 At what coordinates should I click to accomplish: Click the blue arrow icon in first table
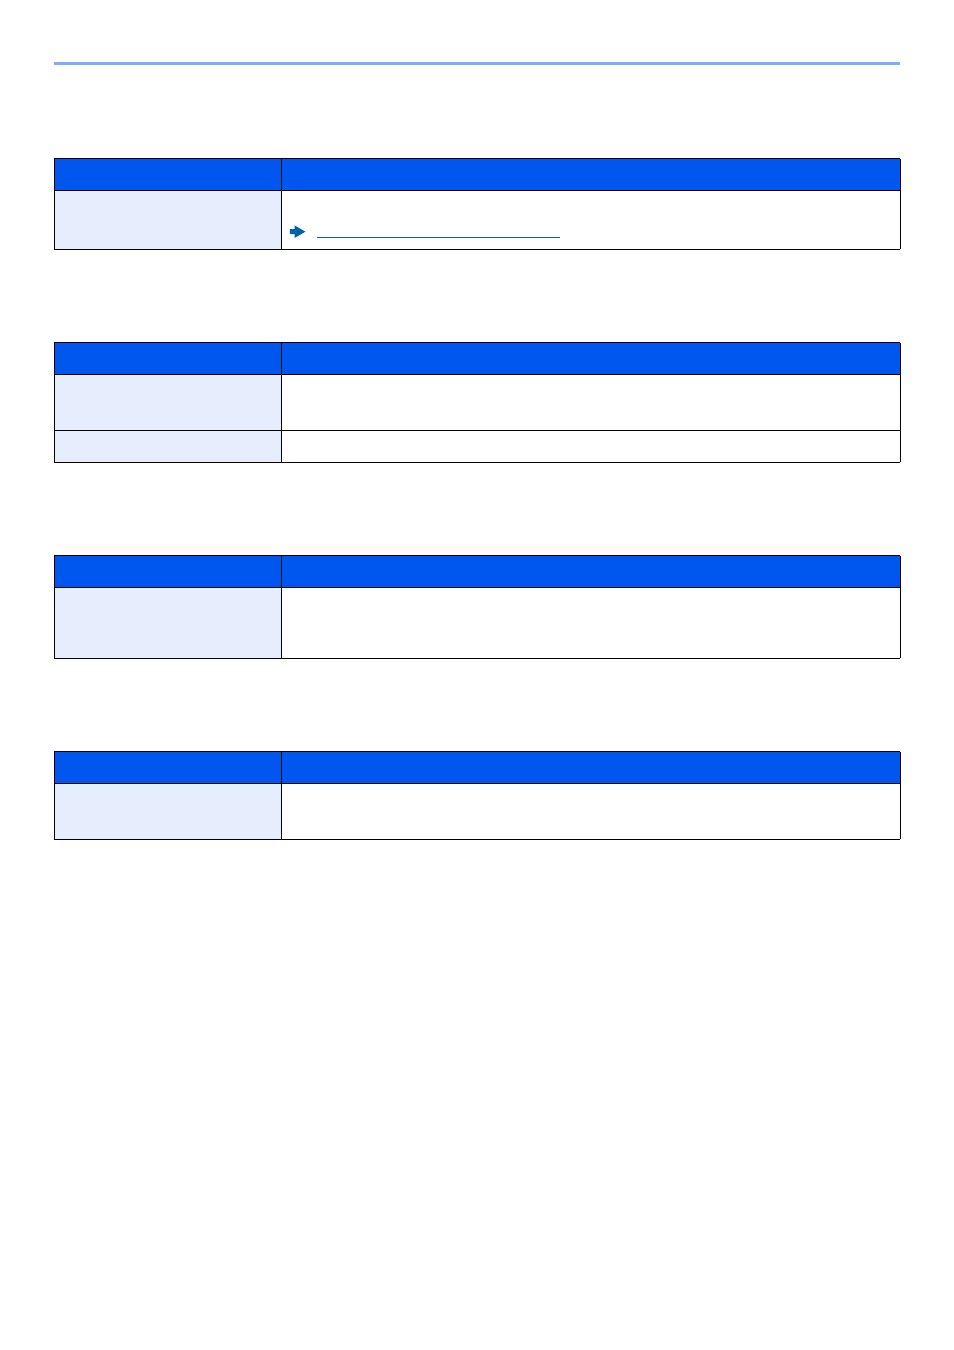297,231
